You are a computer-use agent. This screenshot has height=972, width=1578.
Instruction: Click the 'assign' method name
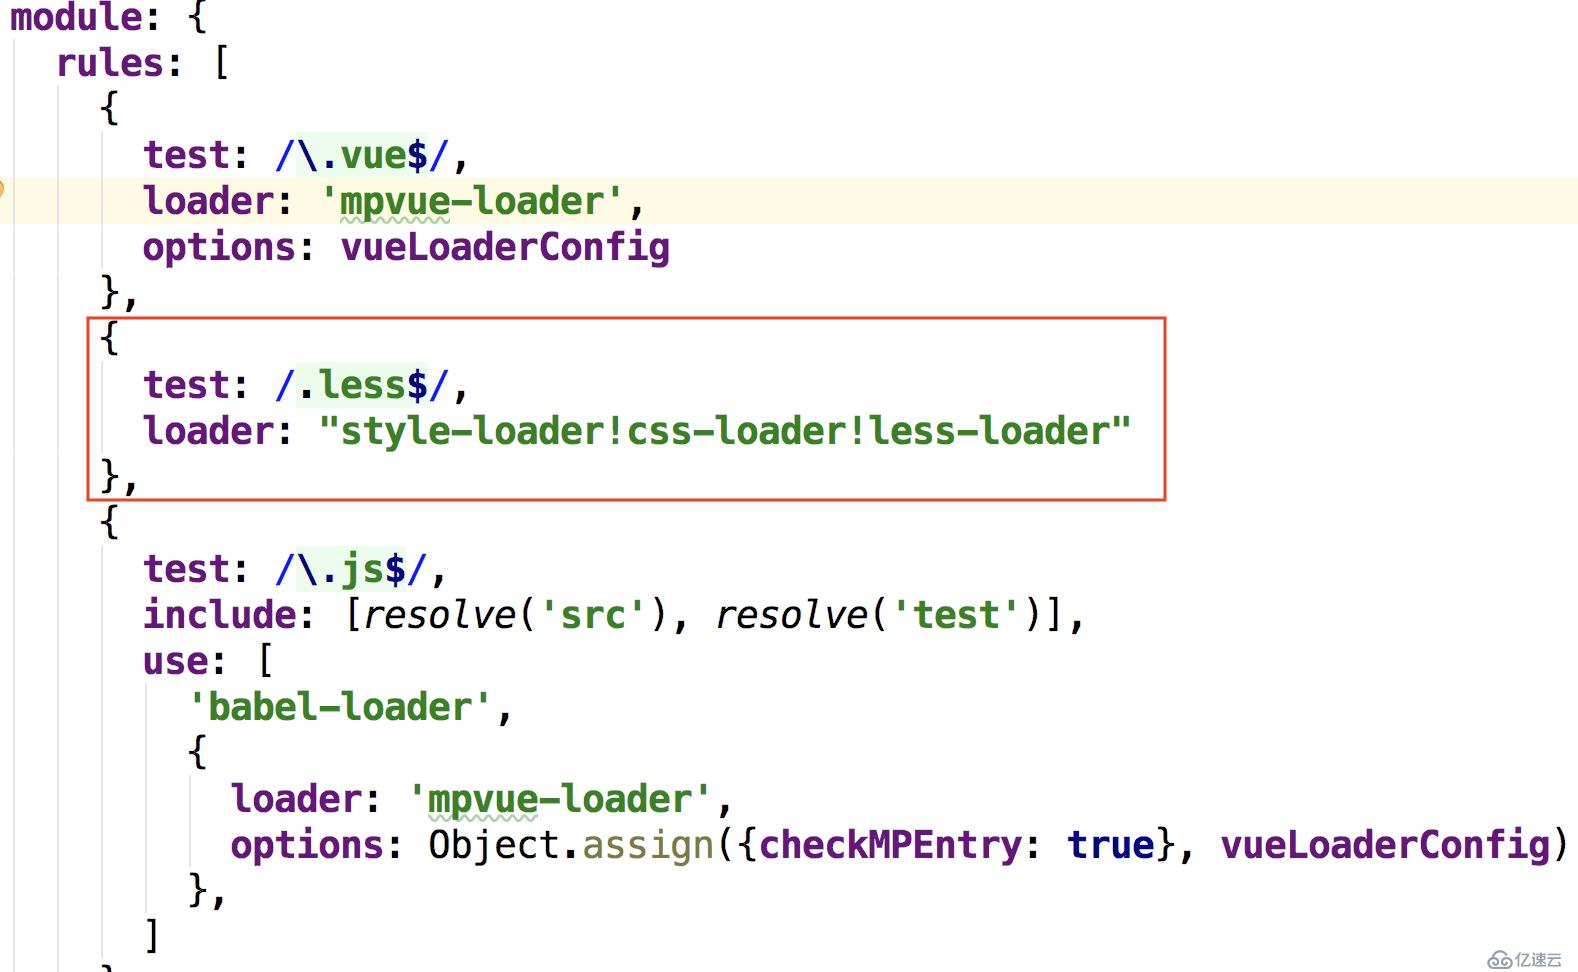[648, 847]
